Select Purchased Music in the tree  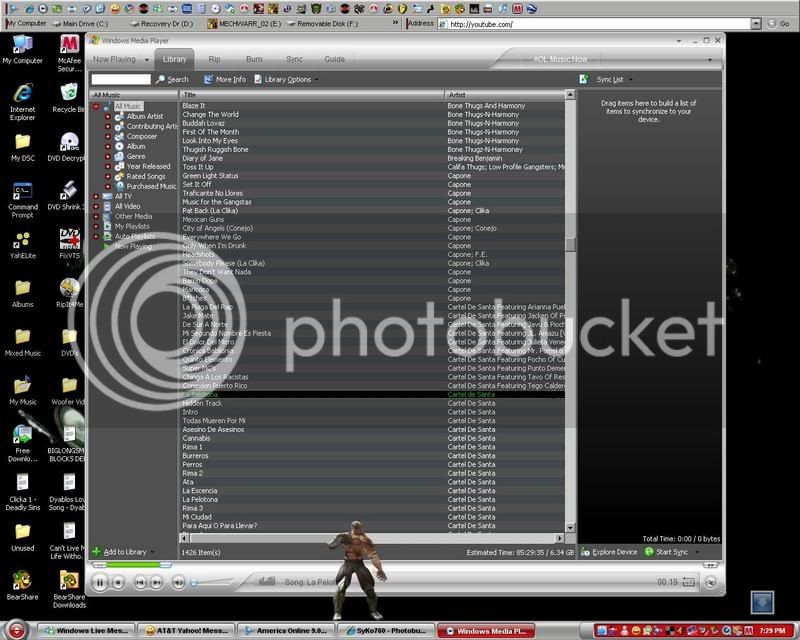click(151, 186)
